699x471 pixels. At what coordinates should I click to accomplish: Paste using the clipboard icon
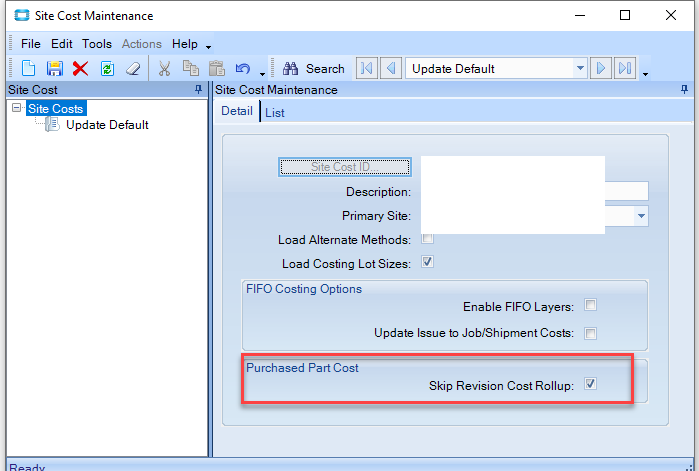[217, 68]
